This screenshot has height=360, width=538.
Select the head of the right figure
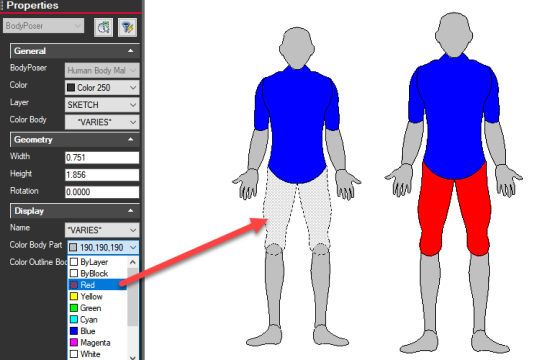click(454, 34)
